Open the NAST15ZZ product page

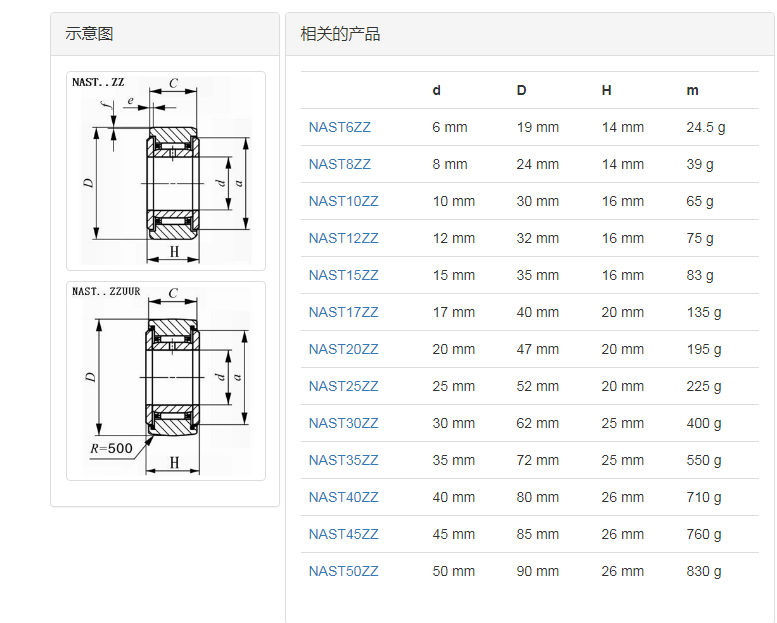pos(343,275)
